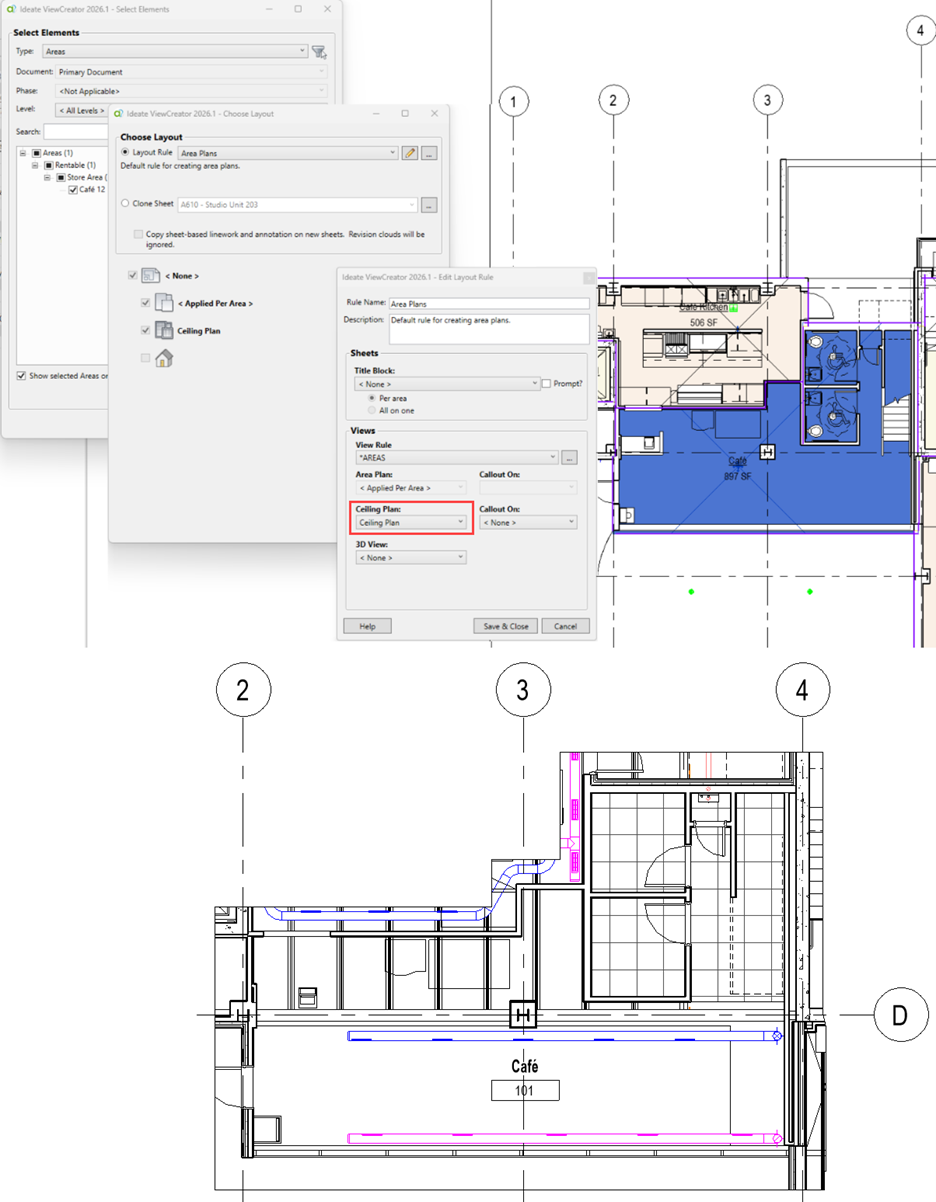Open the Type dropdown showing Areas
The height and width of the screenshot is (1202, 936).
coord(175,51)
